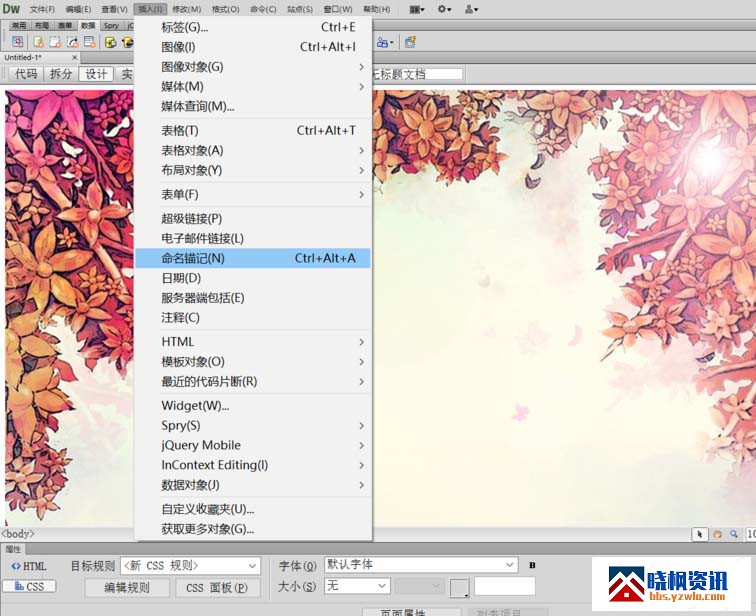Choose 表格(T) menu entry

pos(253,131)
